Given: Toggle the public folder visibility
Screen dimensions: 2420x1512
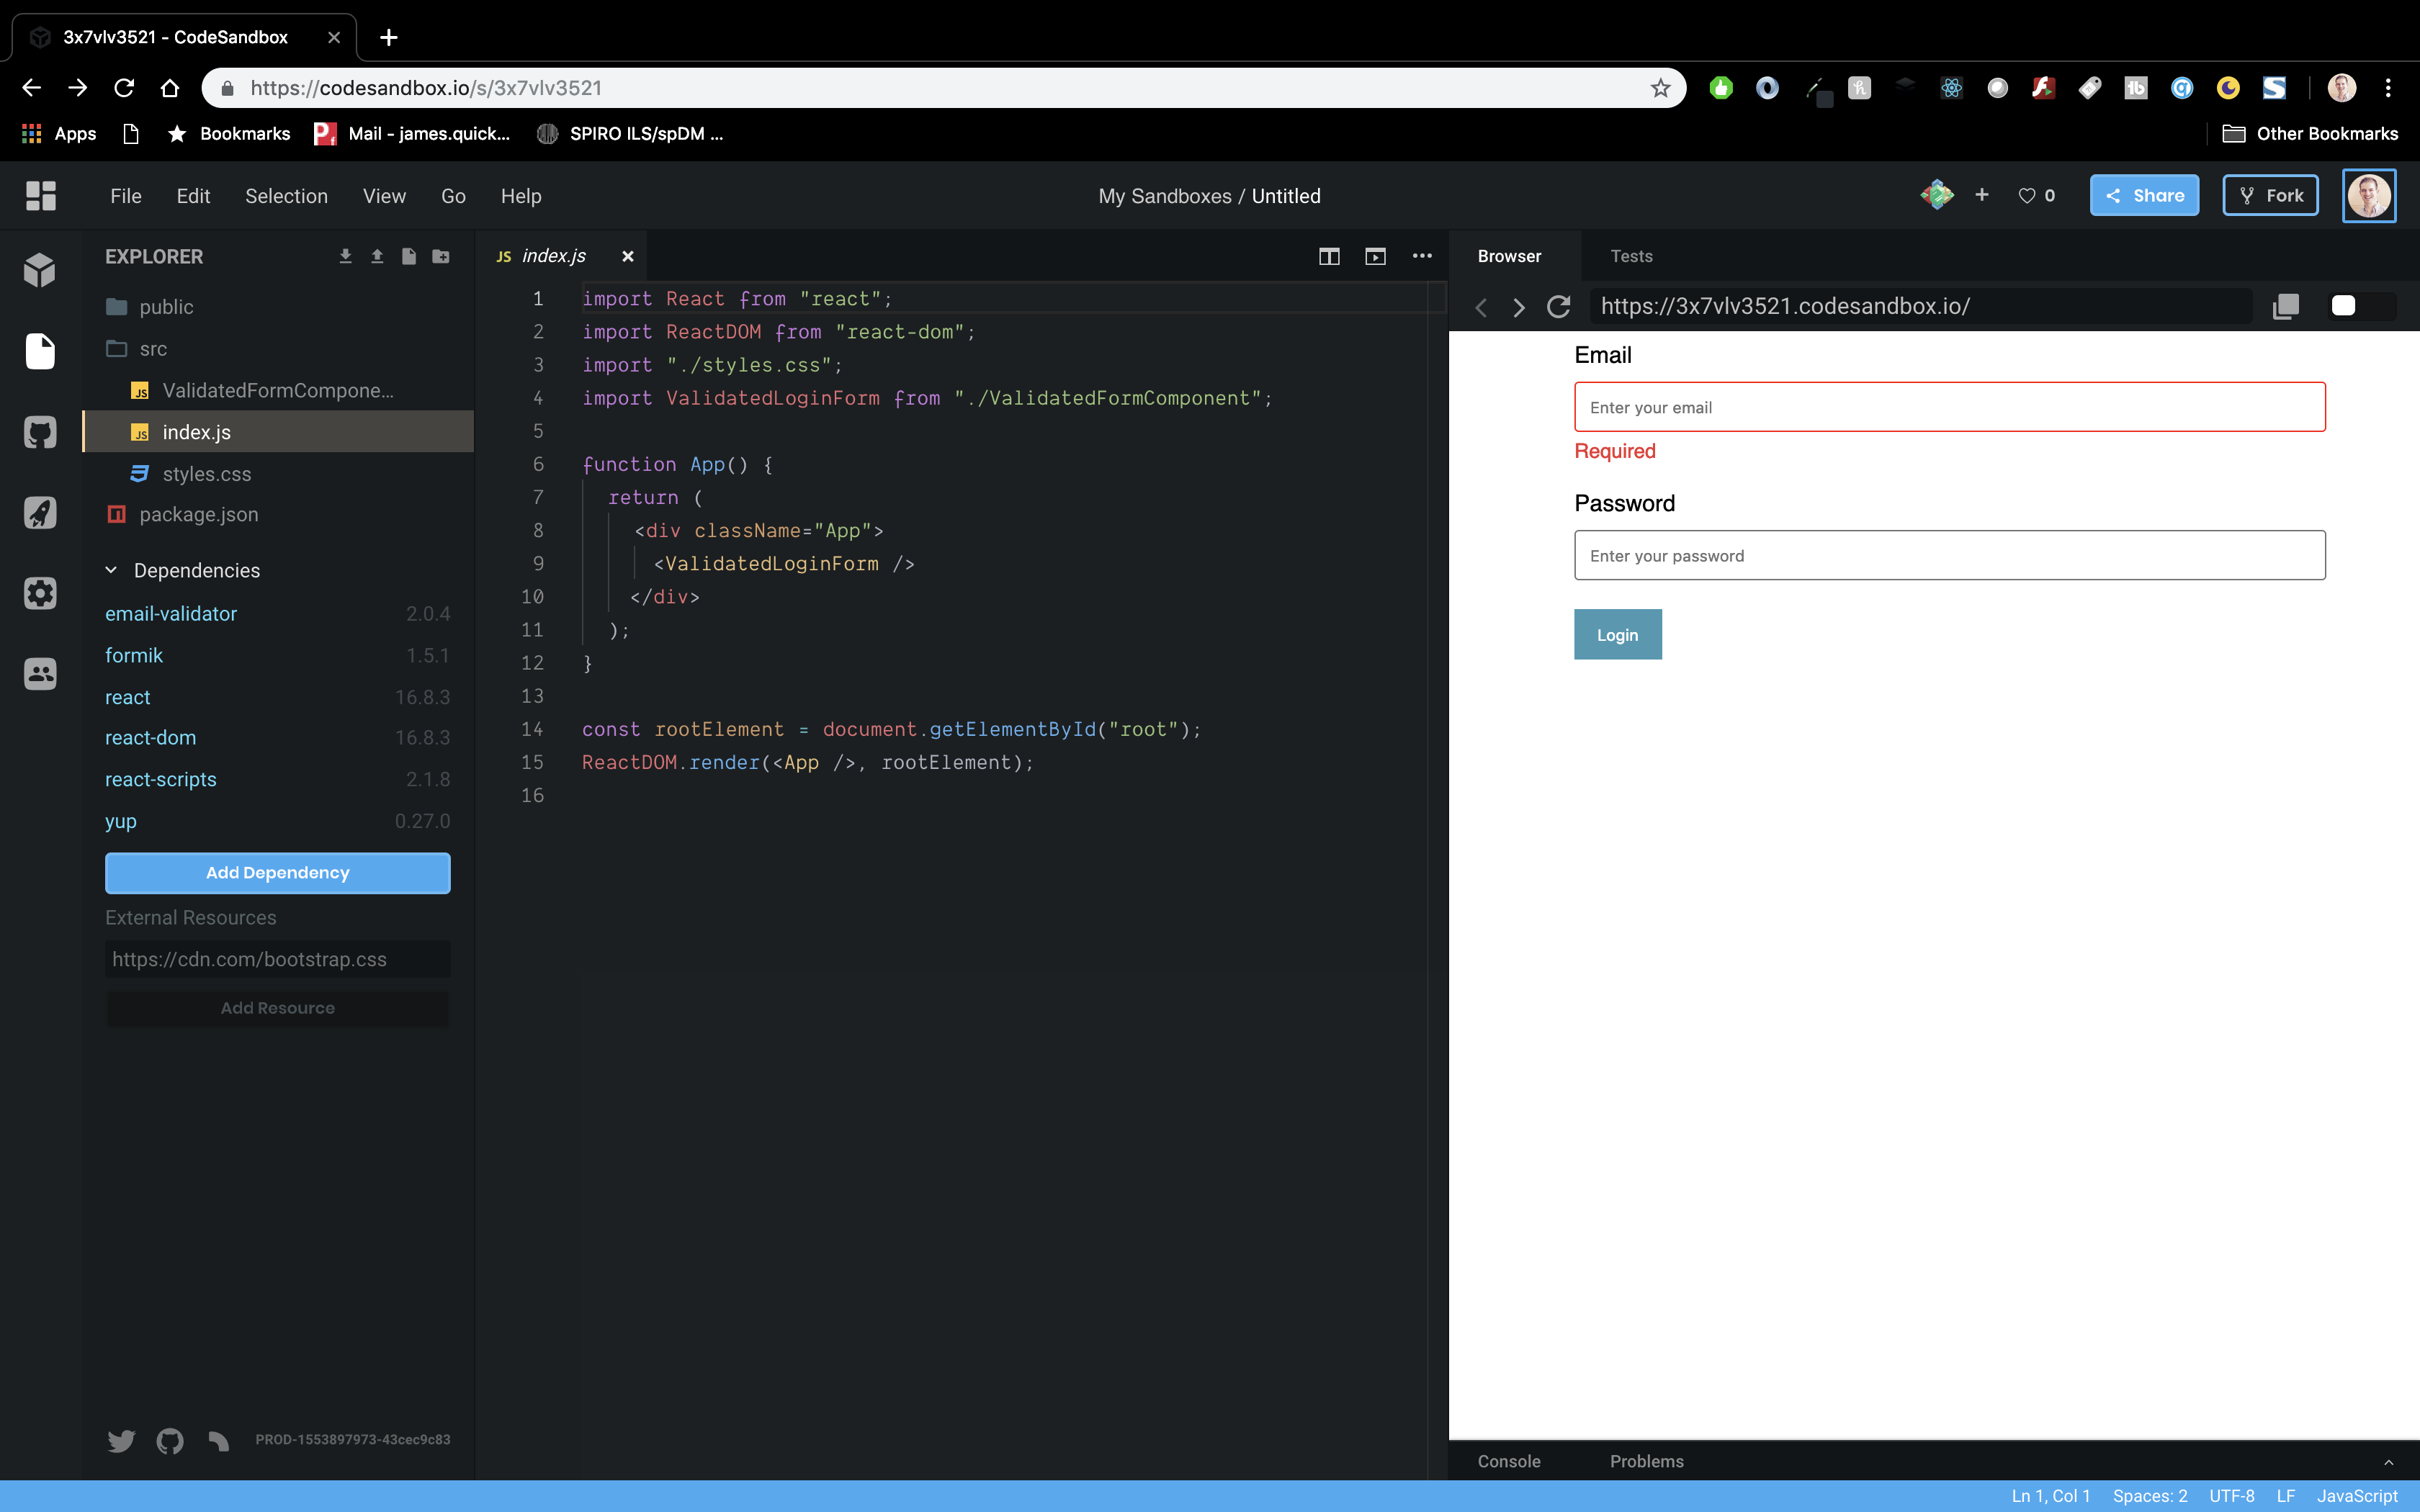Looking at the screenshot, I should pyautogui.click(x=166, y=307).
